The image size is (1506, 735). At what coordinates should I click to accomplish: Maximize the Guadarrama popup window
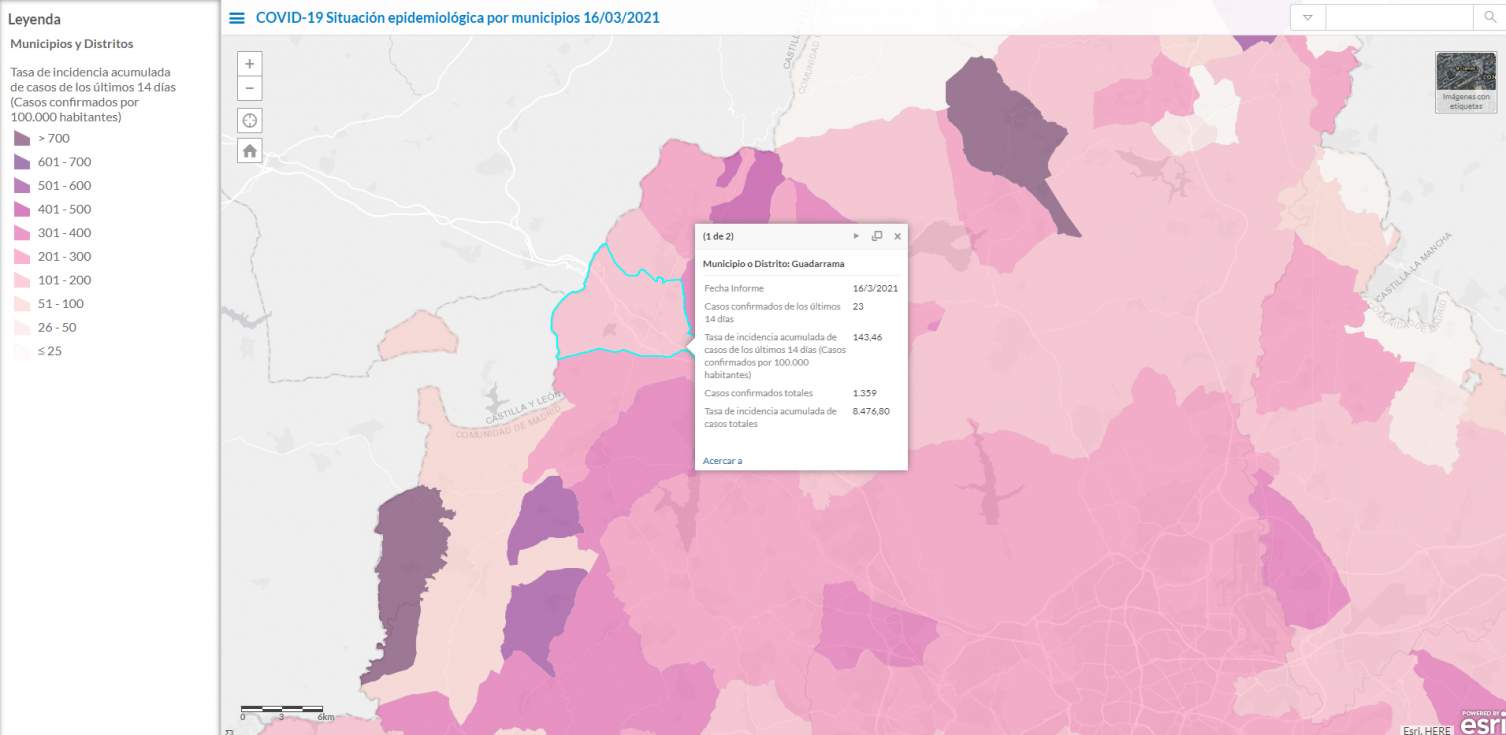877,236
